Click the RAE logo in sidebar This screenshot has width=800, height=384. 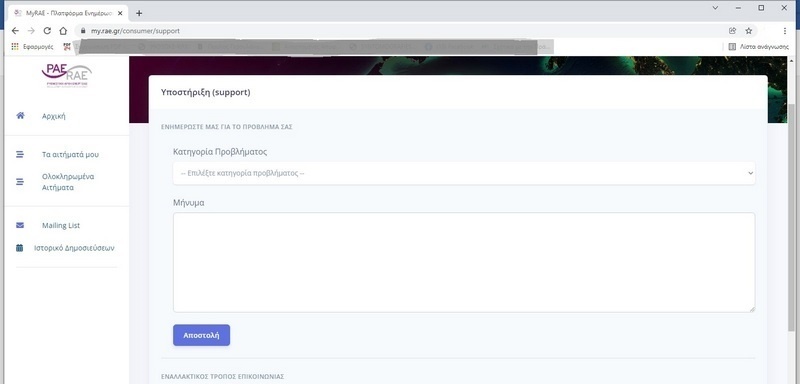click(67, 75)
